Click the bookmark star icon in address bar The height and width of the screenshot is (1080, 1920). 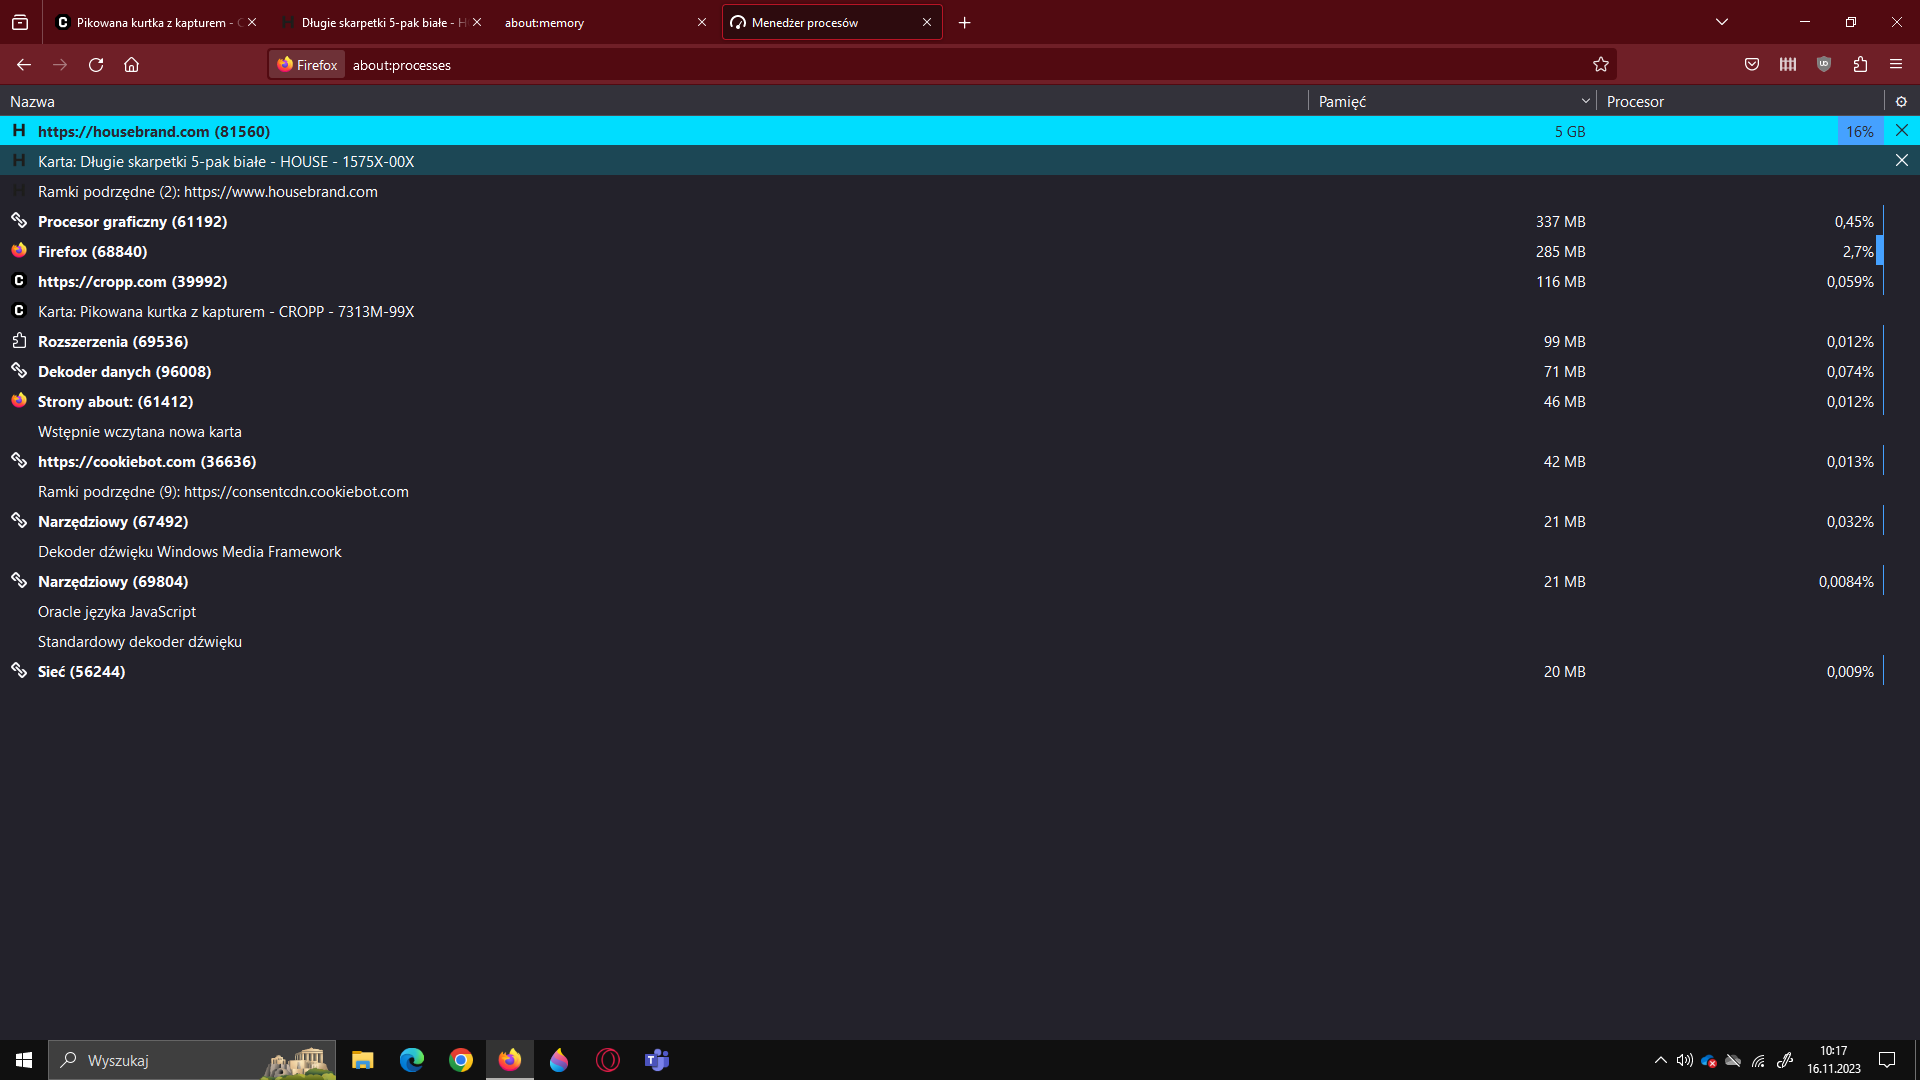(x=1601, y=65)
